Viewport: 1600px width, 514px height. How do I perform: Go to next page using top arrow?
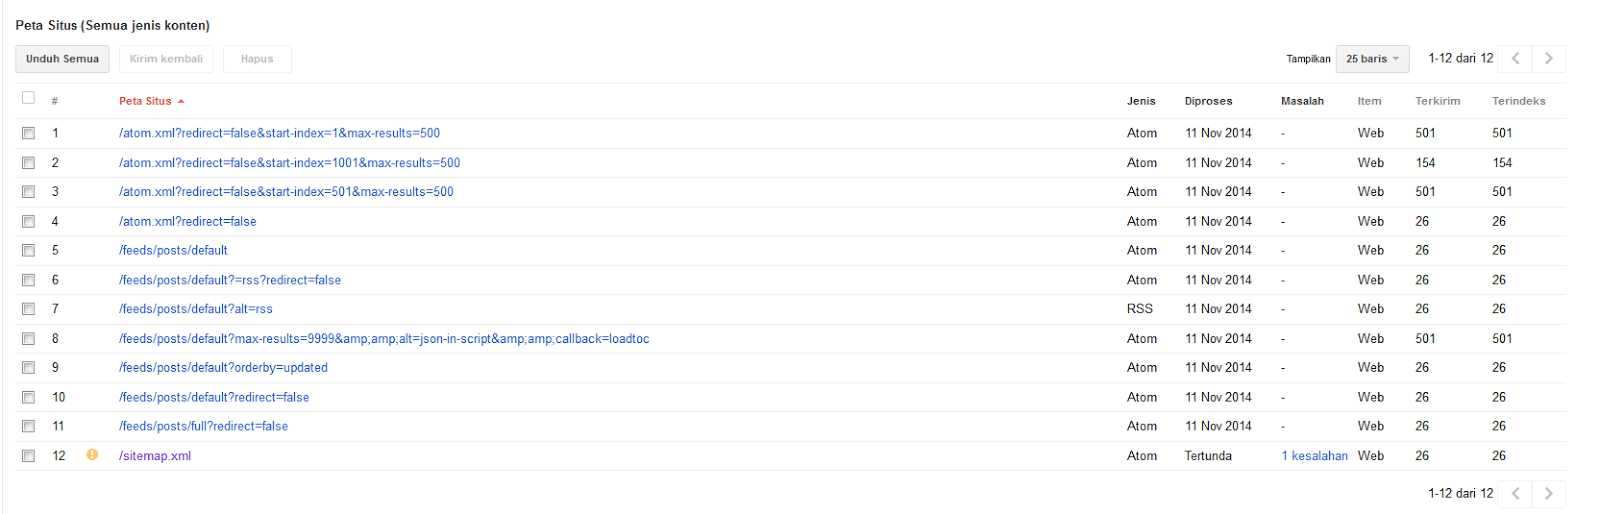[x=1549, y=59]
